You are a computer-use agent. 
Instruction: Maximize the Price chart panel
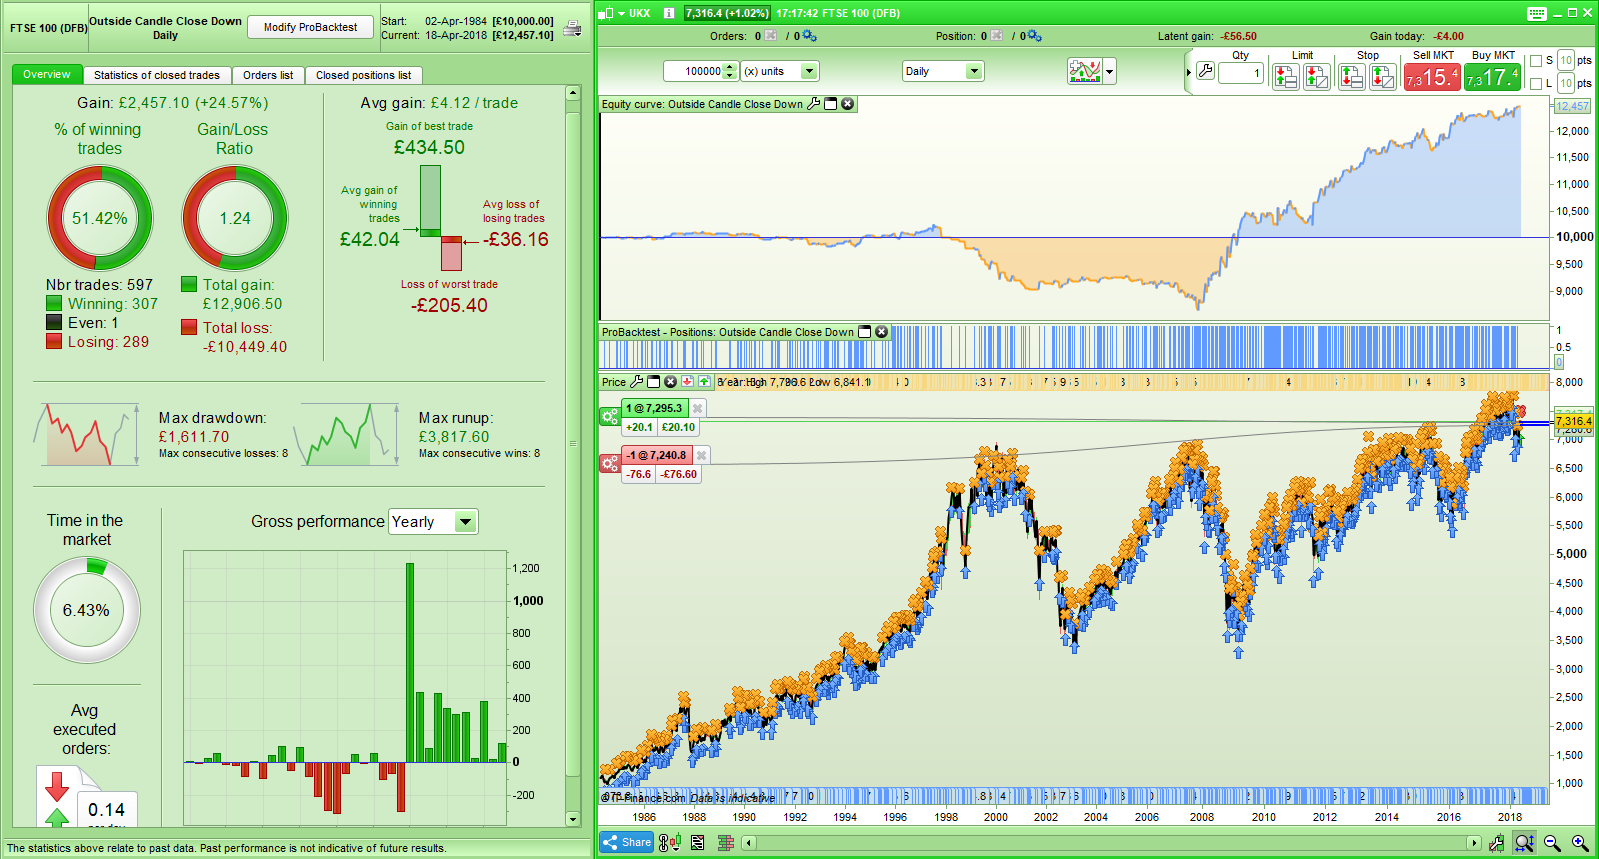[654, 382]
